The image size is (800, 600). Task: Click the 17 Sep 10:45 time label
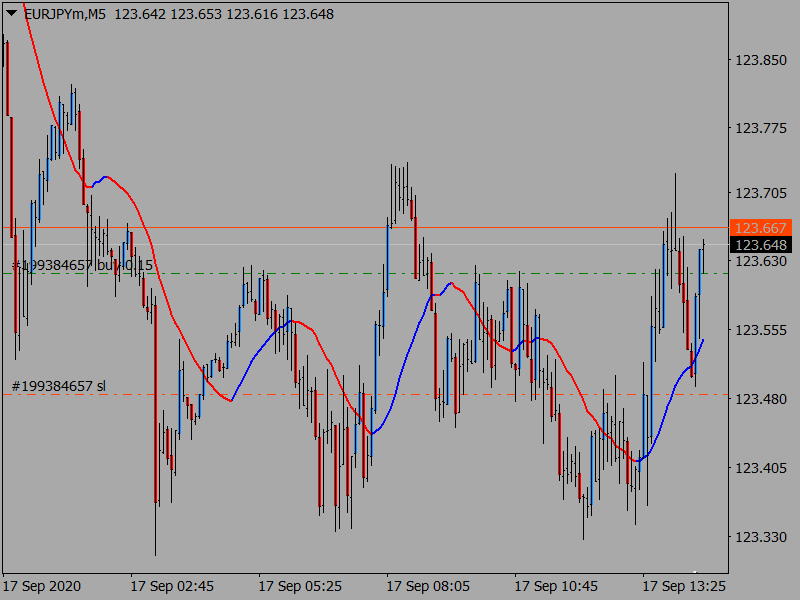click(556, 586)
